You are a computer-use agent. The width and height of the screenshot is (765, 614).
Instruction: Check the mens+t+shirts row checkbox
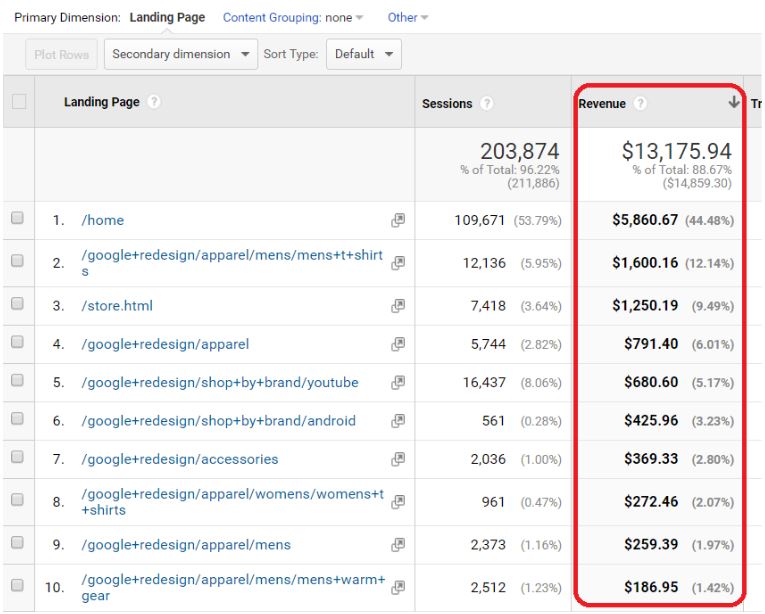pyautogui.click(x=17, y=261)
